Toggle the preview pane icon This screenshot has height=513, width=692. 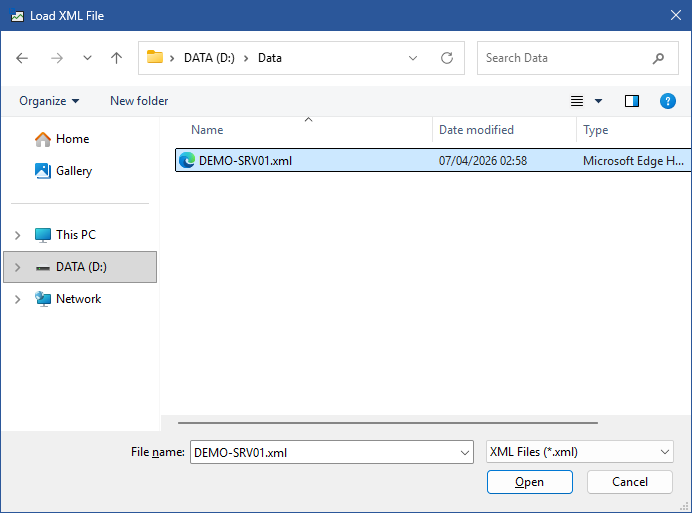[x=631, y=101]
